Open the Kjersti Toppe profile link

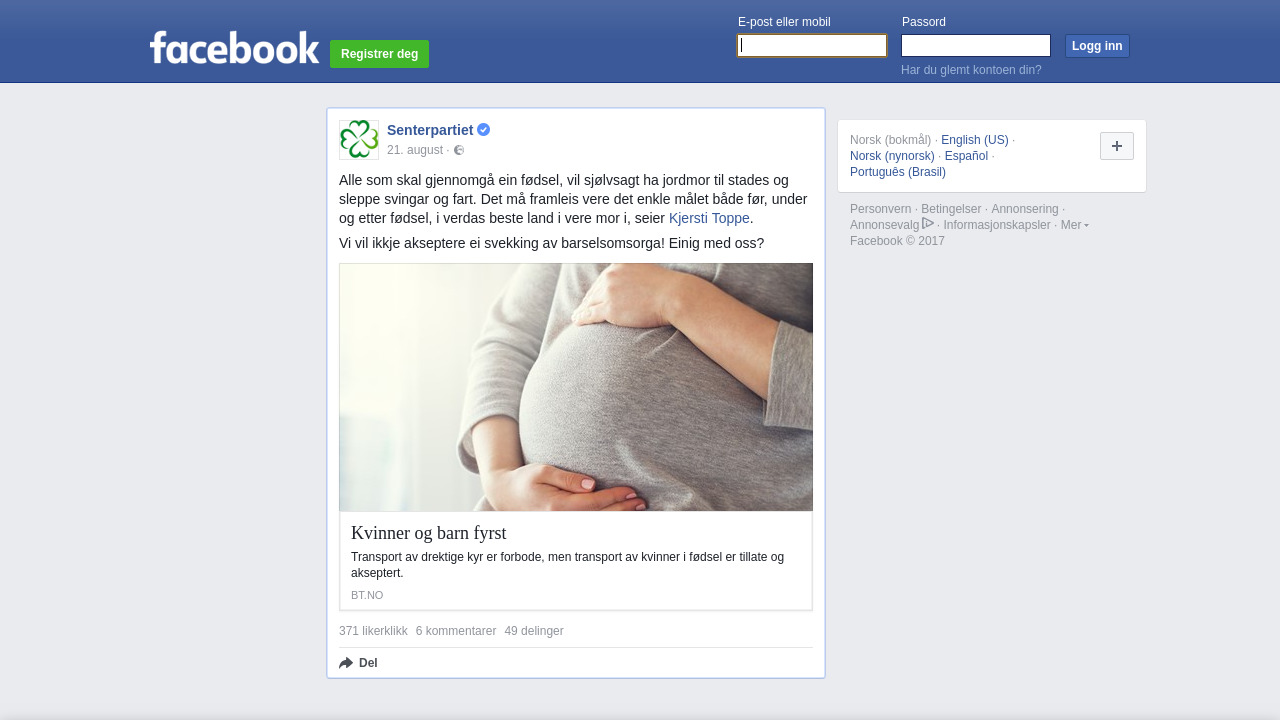coord(709,218)
